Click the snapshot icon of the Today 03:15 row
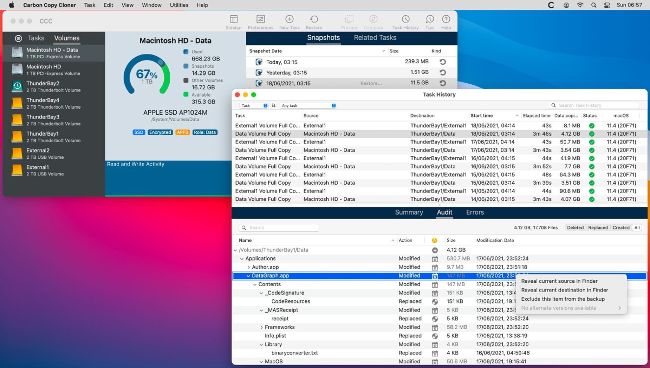This screenshot has width=650, height=368. coord(259,62)
